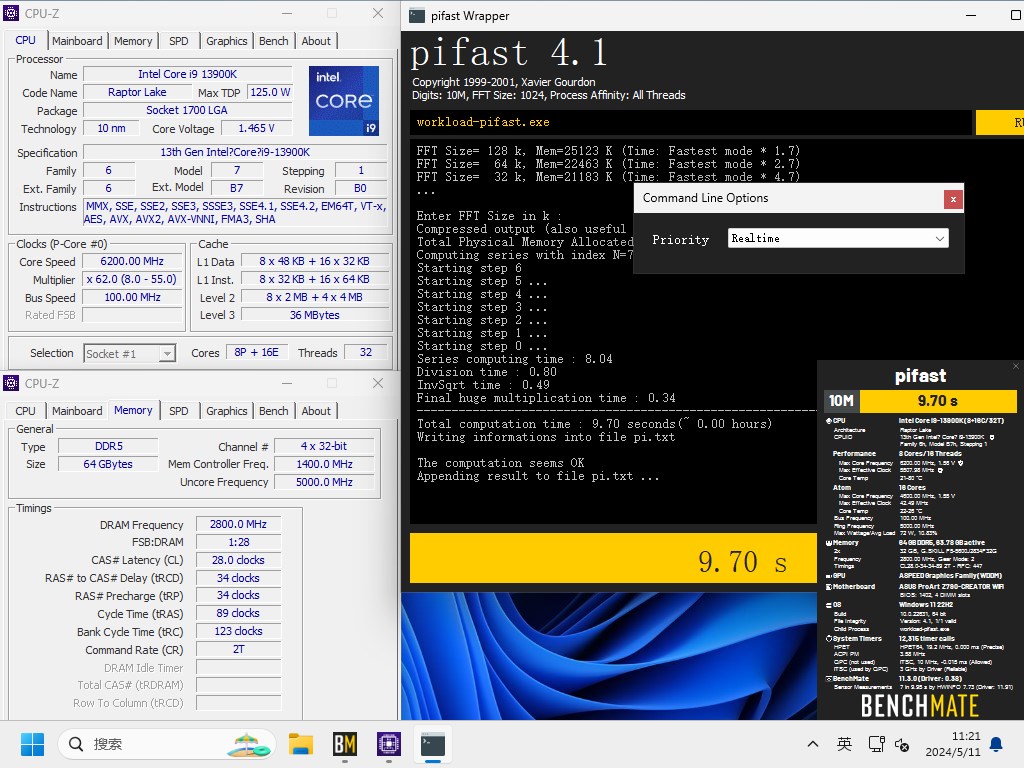
Task: Switch to Memory tab in top CPU-Z window
Action: [133, 40]
